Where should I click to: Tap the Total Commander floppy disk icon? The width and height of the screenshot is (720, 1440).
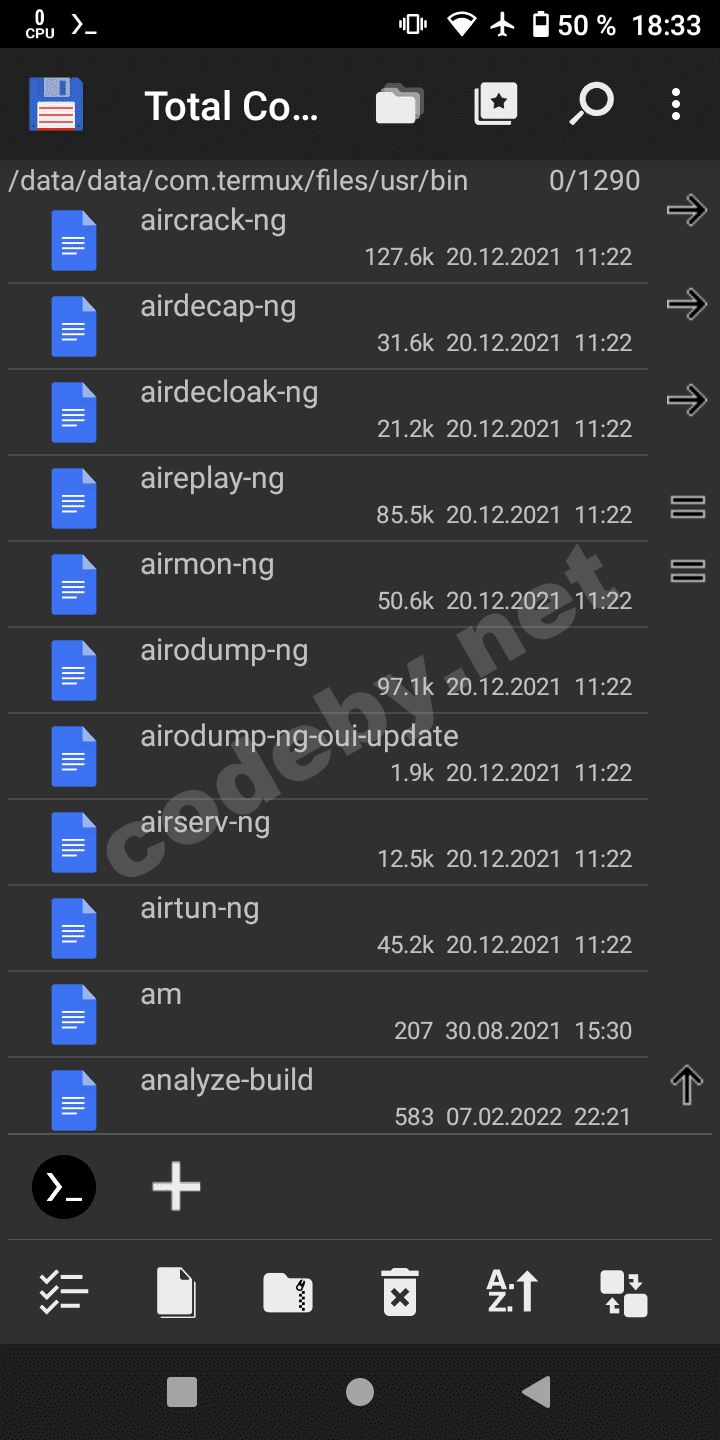[x=56, y=104]
